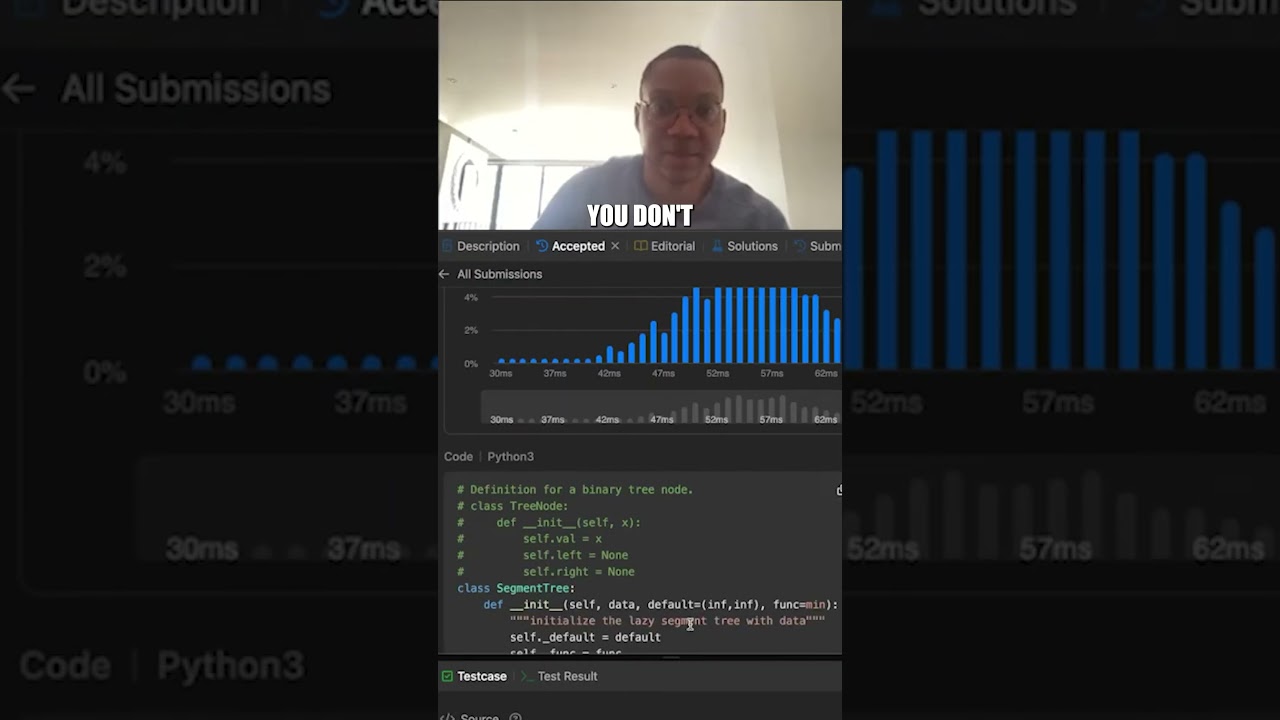Switch to the Testcase tab

pos(475,676)
